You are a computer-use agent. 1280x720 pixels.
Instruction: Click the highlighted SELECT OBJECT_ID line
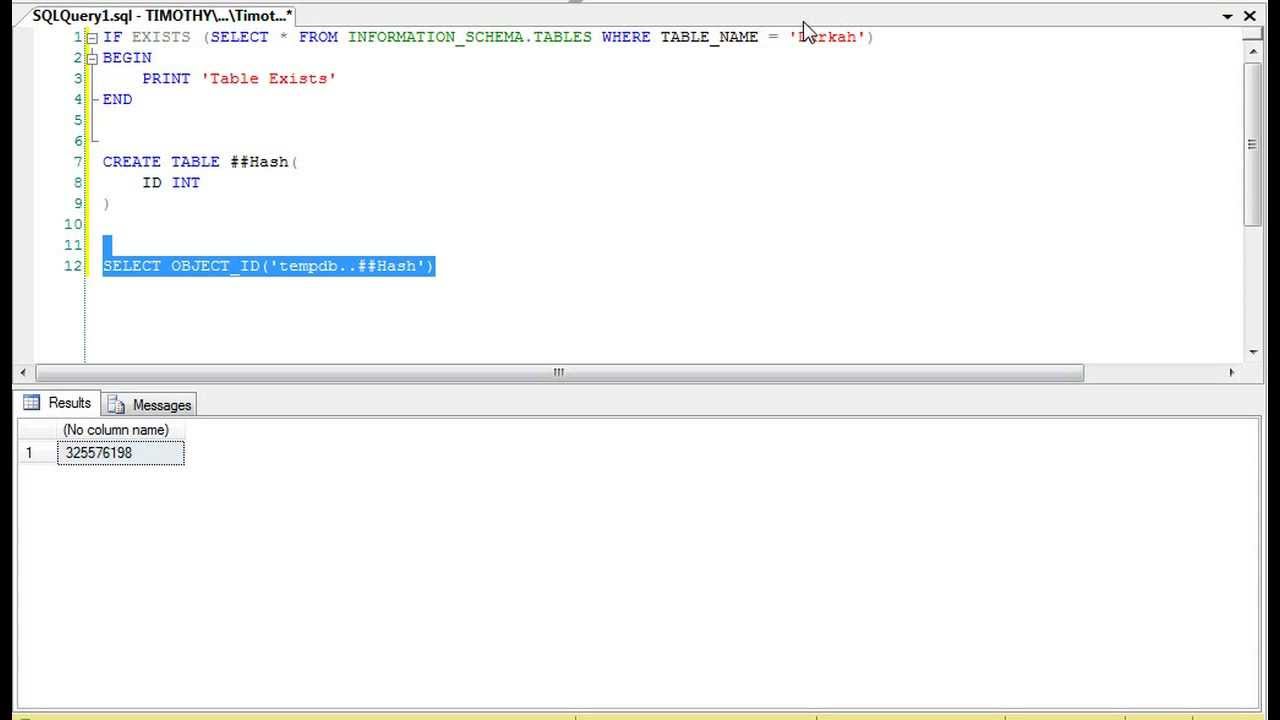point(268,266)
